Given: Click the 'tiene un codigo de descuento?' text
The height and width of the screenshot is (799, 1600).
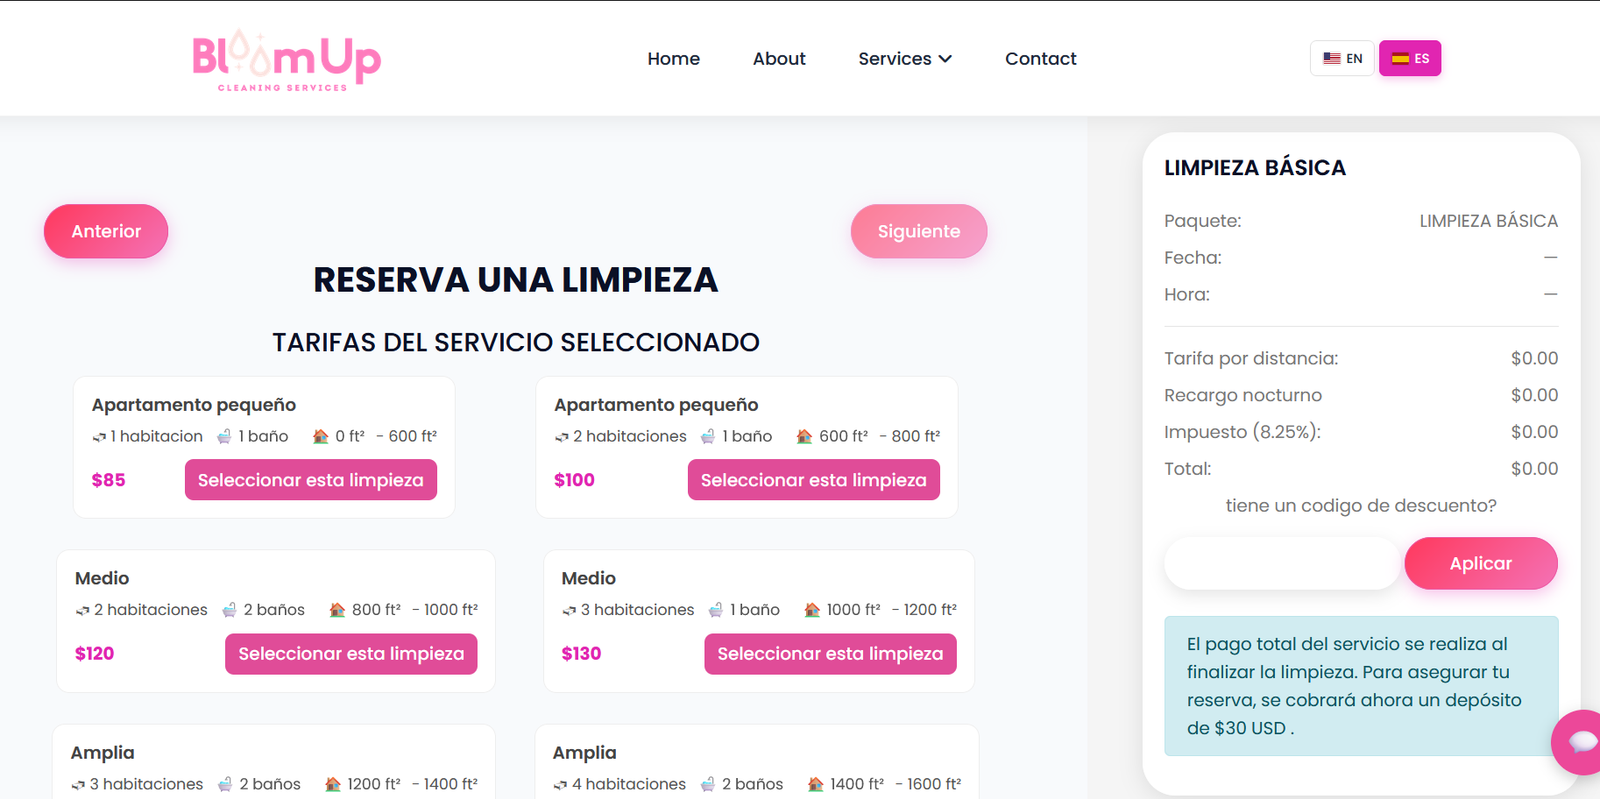Looking at the screenshot, I should (1361, 506).
